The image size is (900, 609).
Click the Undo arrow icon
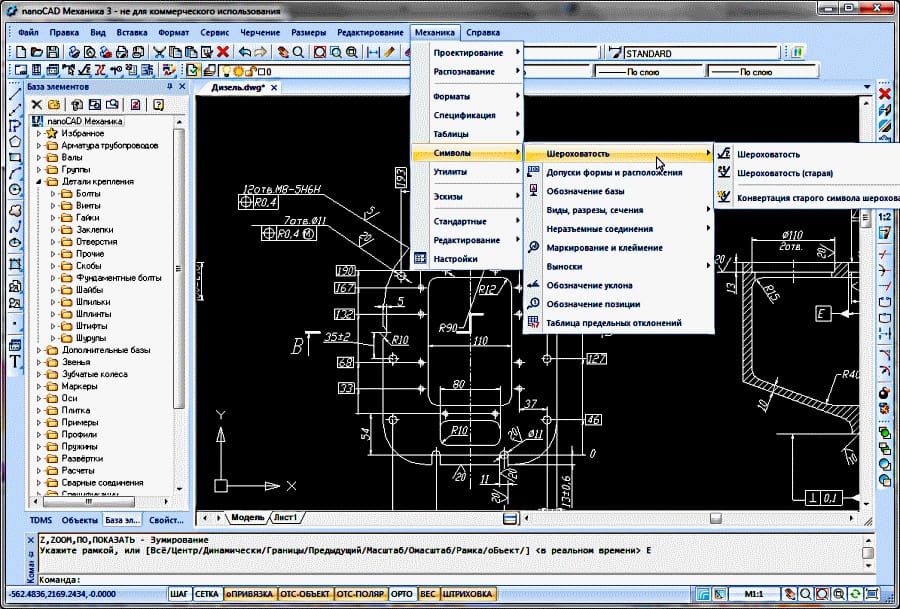coord(245,52)
